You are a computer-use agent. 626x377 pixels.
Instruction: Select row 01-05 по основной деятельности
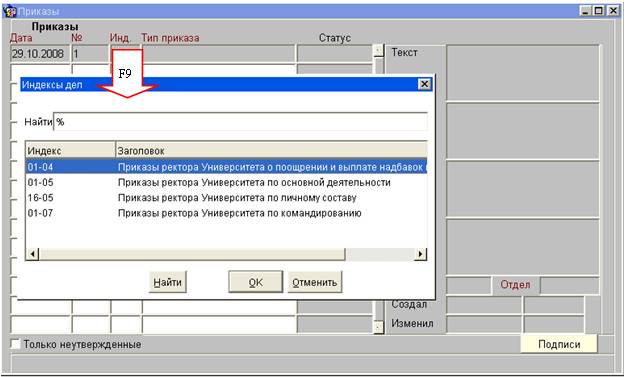226,183
